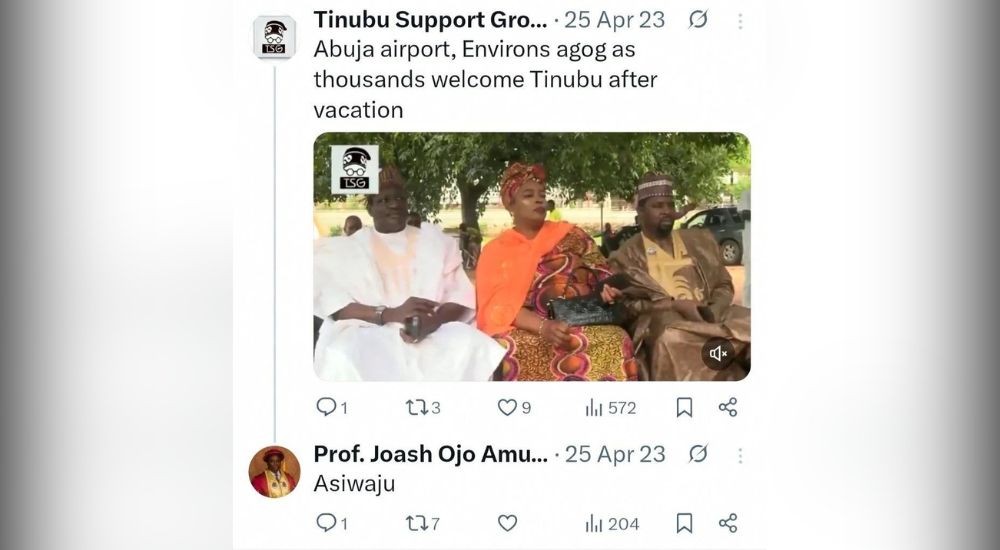Unmute the video in the tweet
This screenshot has height=550, width=1000.
coord(718,353)
